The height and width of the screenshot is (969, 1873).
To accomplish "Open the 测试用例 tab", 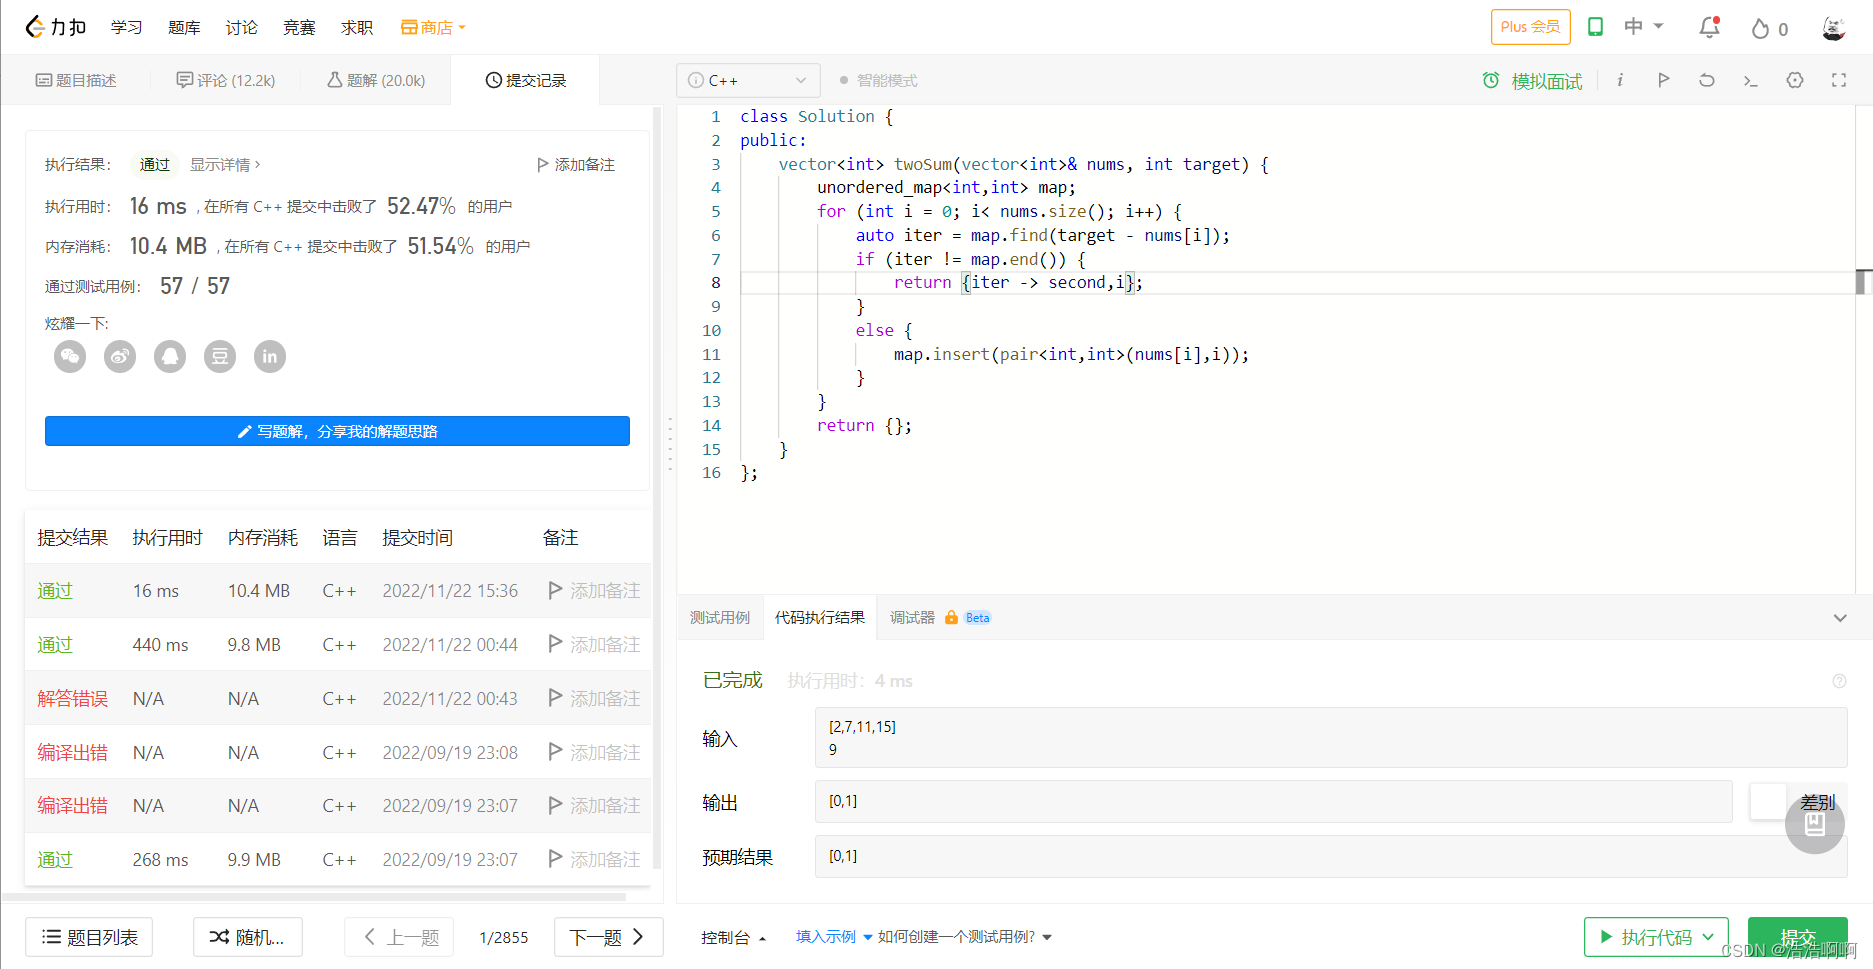I will click(720, 618).
